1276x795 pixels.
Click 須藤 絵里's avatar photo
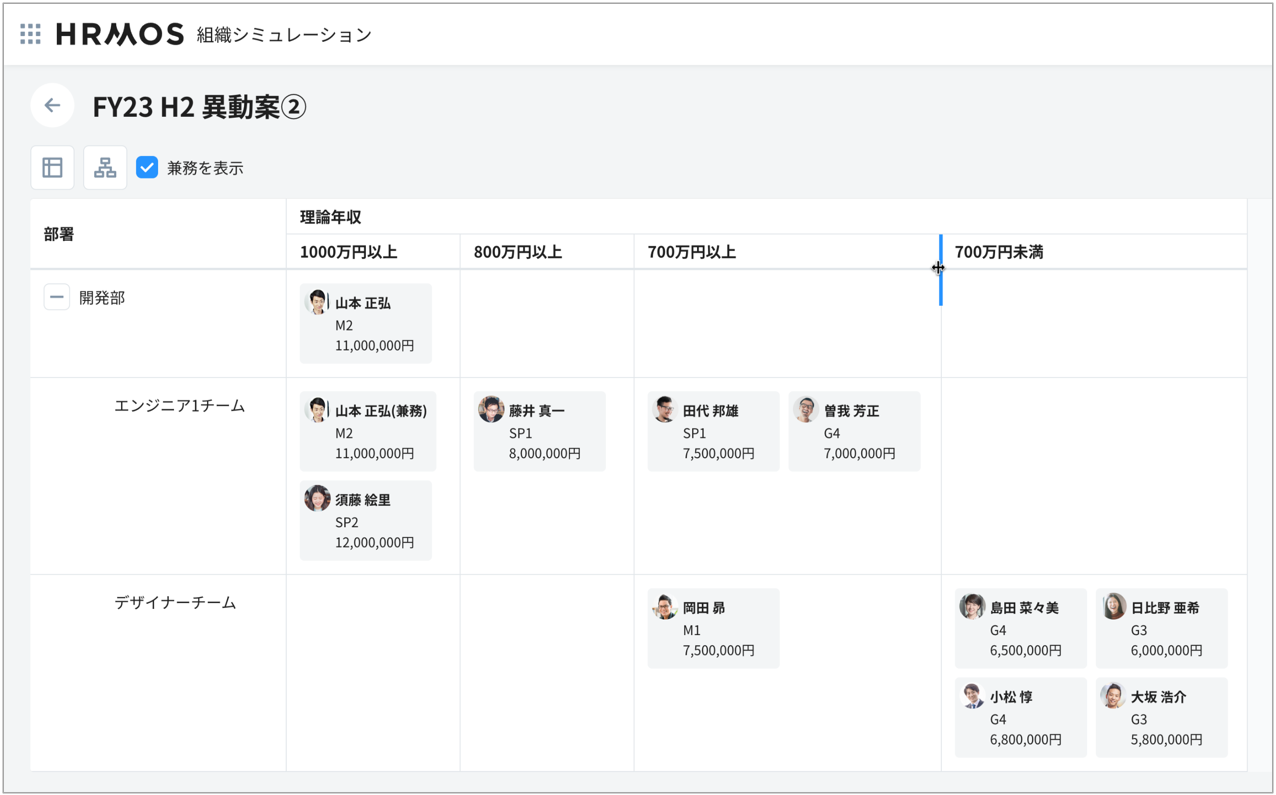pyautogui.click(x=317, y=499)
